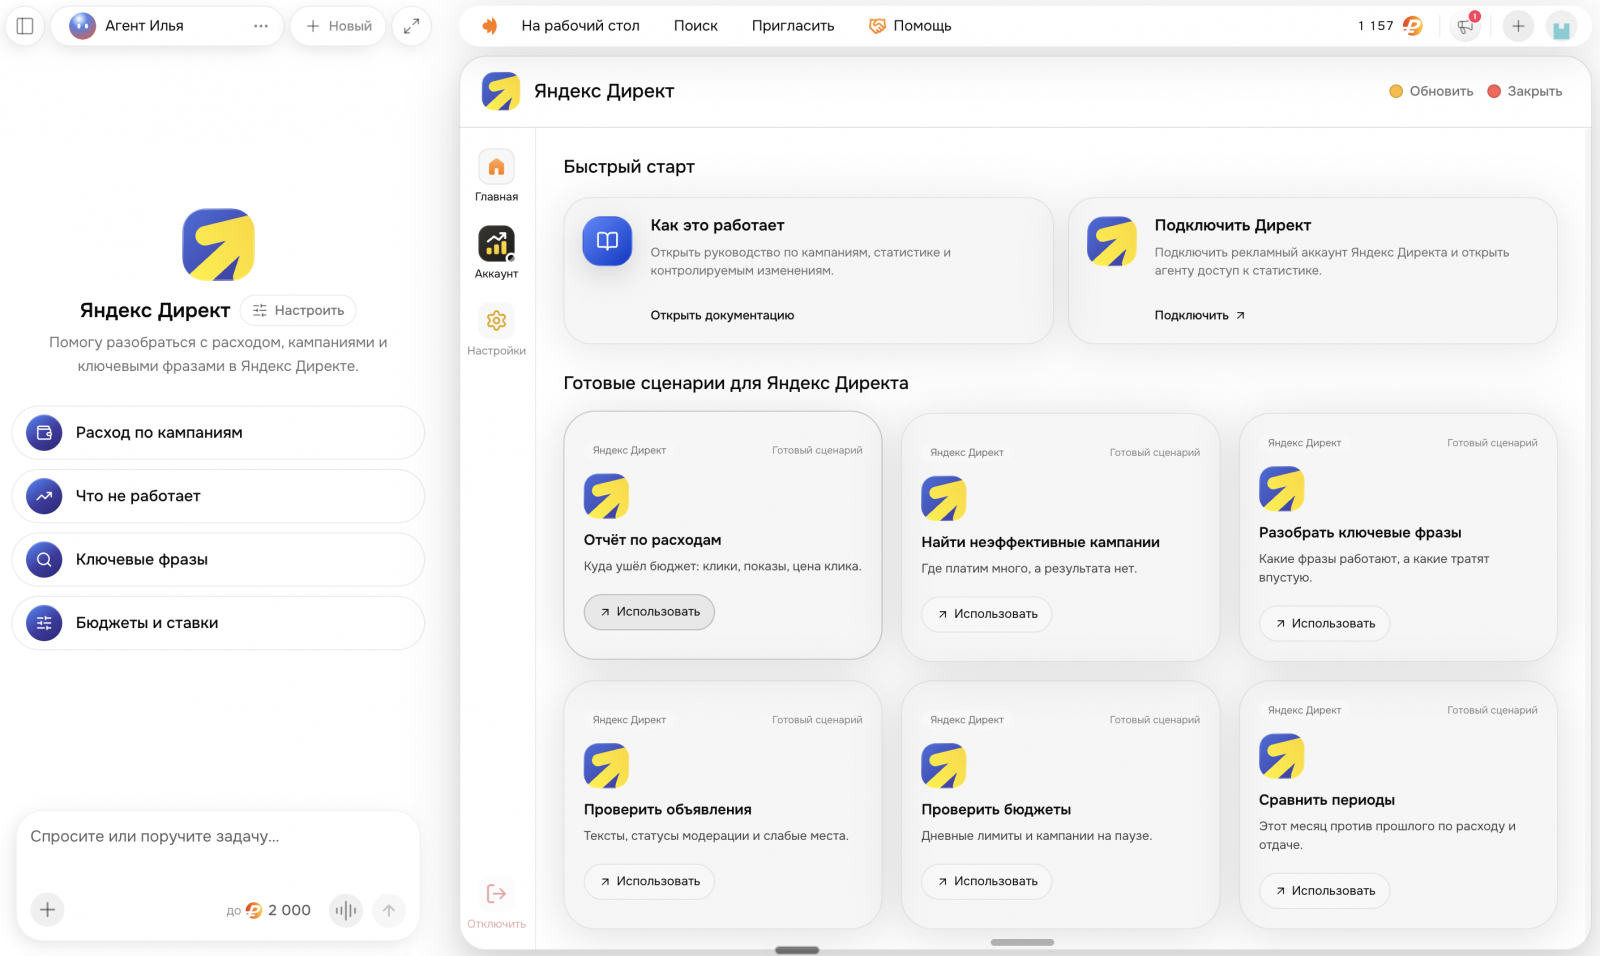This screenshot has width=1600, height=956.
Task: Create a new chat with the Новый button
Action: tap(339, 26)
